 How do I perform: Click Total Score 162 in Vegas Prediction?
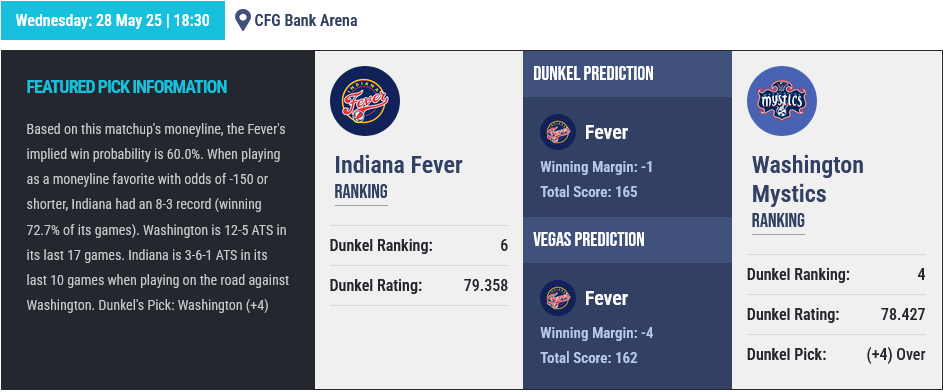[589, 358]
